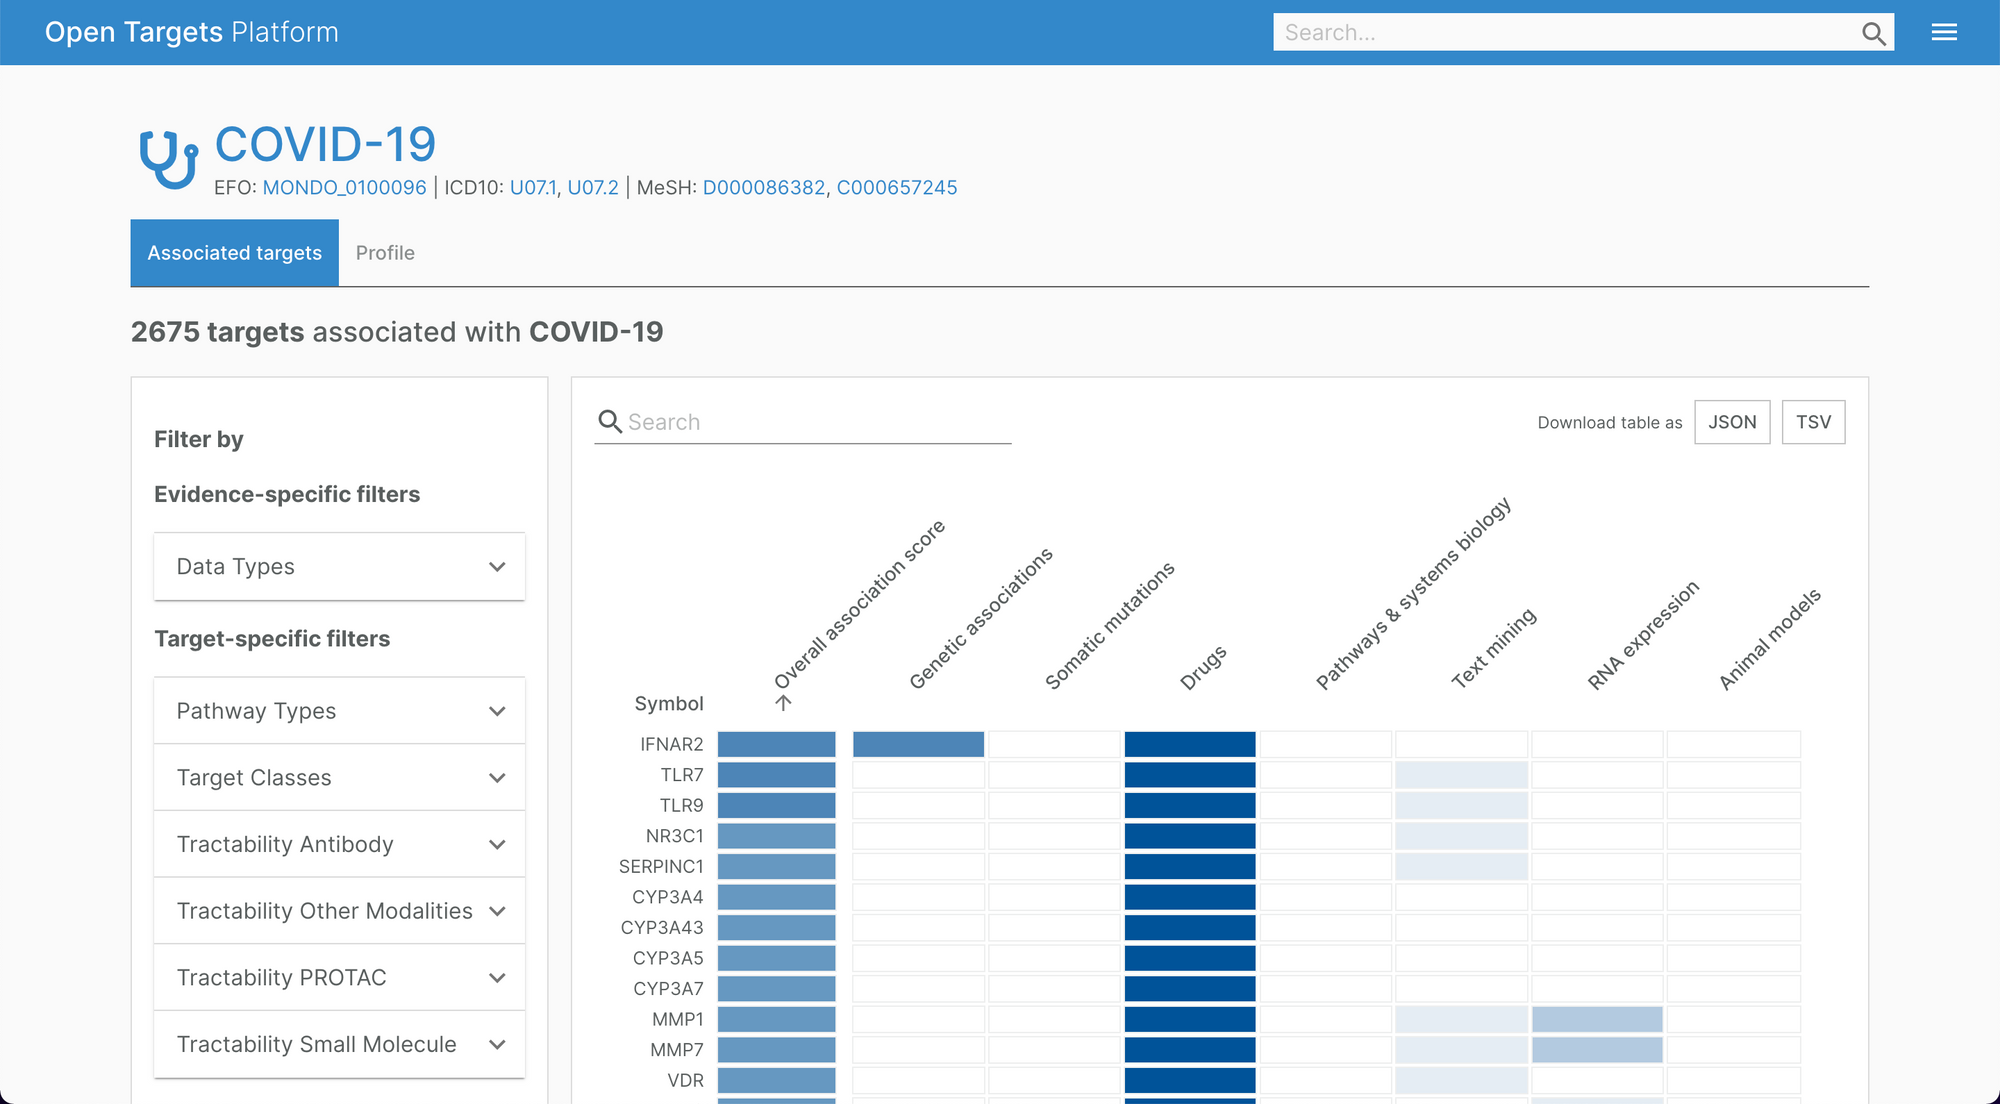Click the COVID-19 stethoscope icon
Viewport: 2000px width, 1104px height.
pos(167,158)
